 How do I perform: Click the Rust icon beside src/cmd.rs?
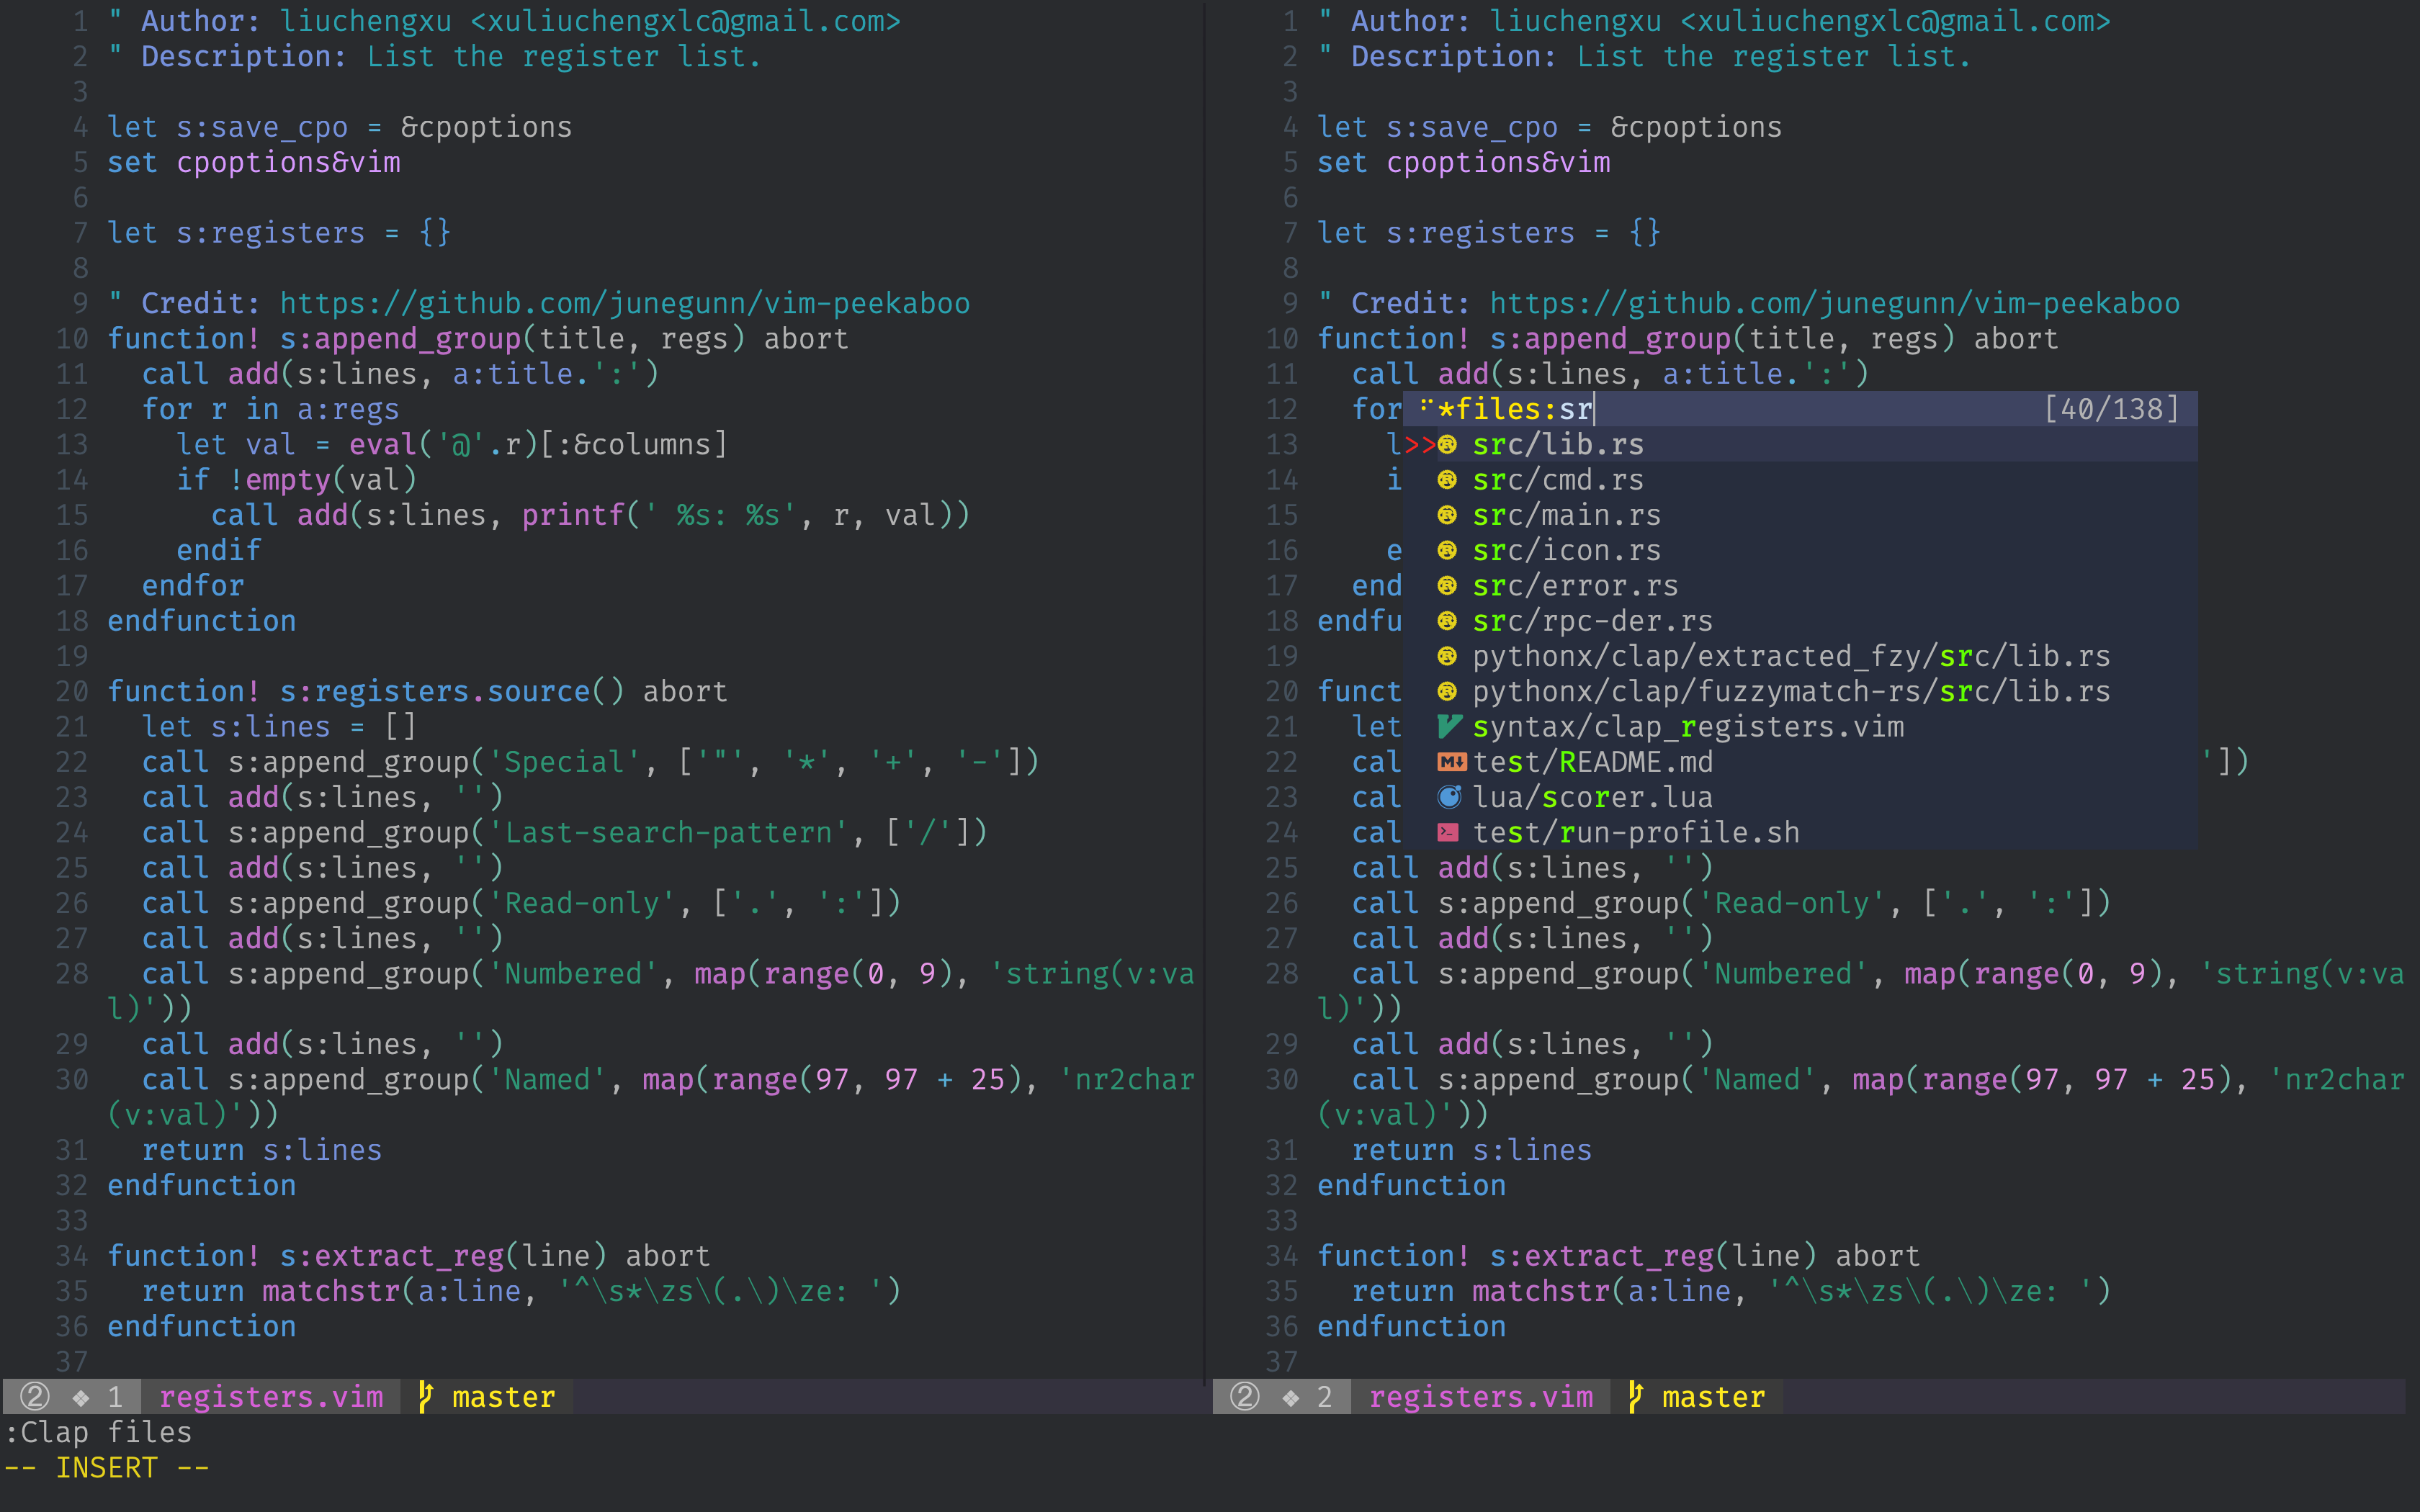pos(1447,480)
